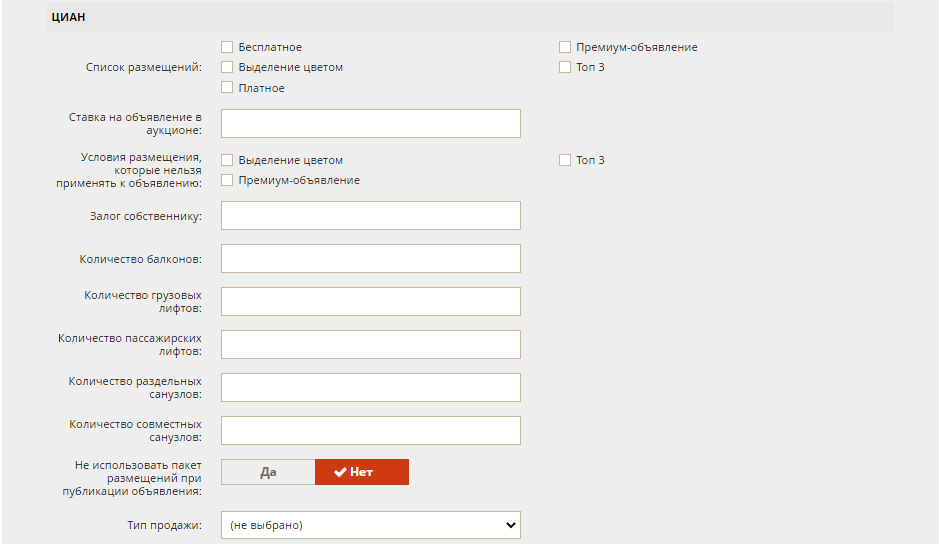Image resolution: width=940 pixels, height=544 pixels.
Task: Click the Количество балконов field
Action: pos(370,259)
